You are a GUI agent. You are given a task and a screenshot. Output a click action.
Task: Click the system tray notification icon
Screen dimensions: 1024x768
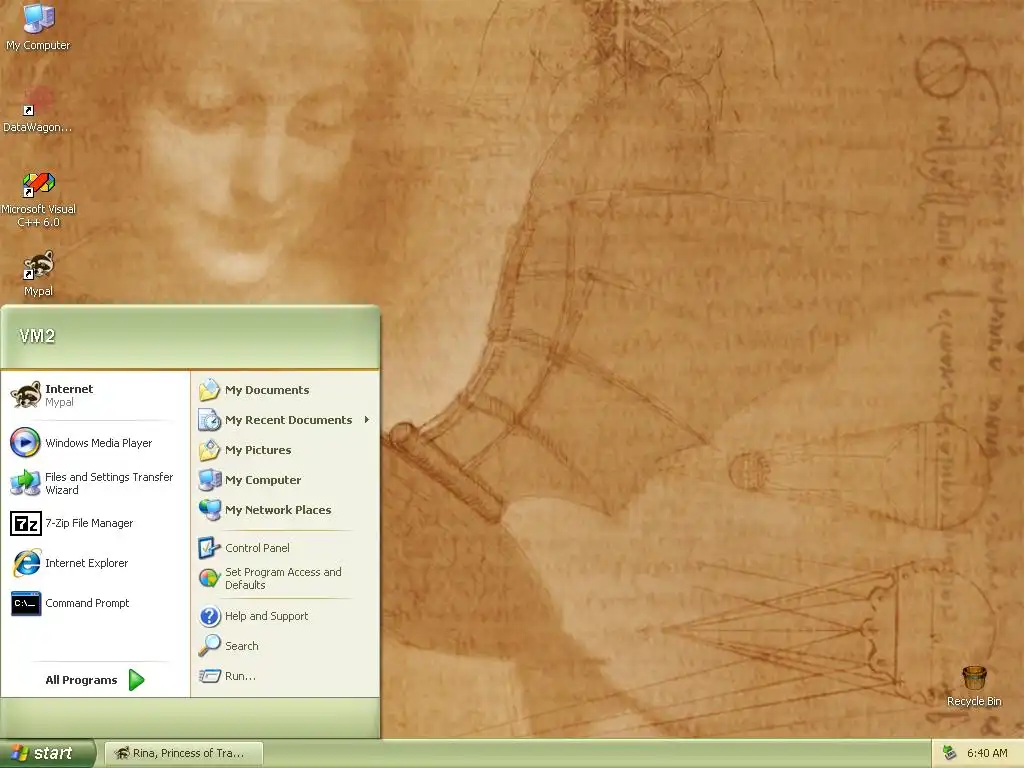949,753
